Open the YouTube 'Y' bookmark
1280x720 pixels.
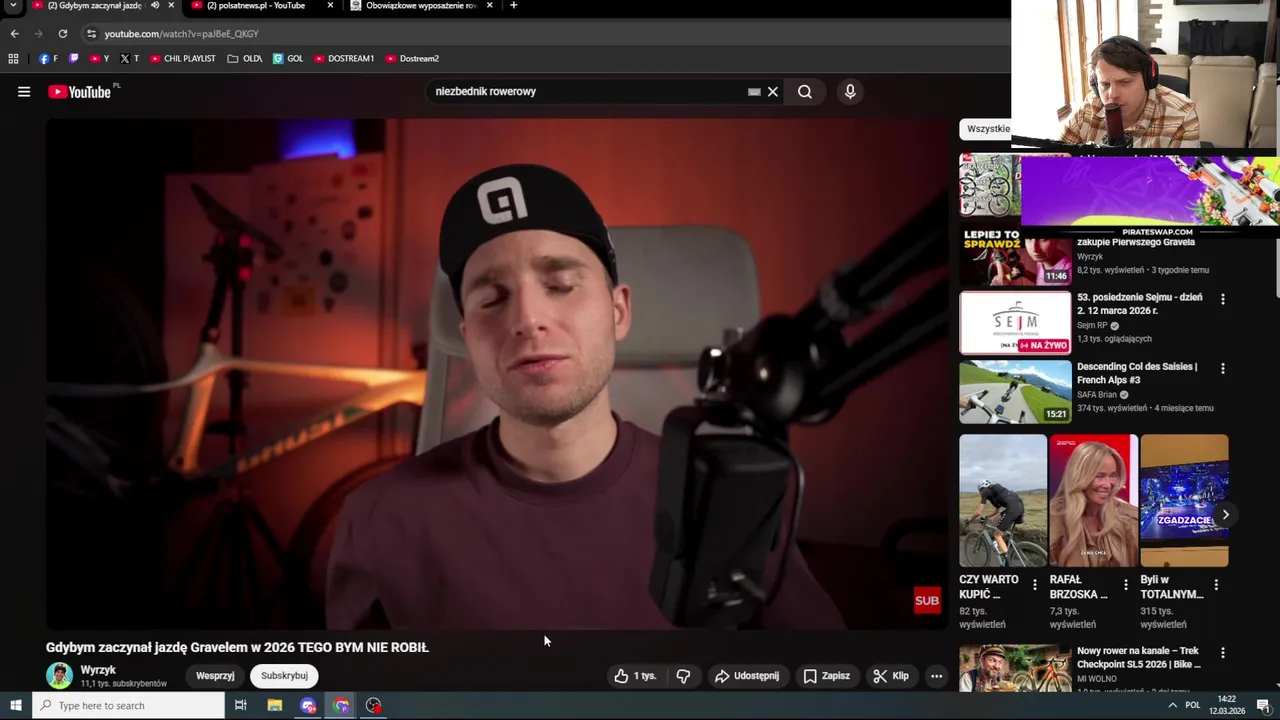100,59
